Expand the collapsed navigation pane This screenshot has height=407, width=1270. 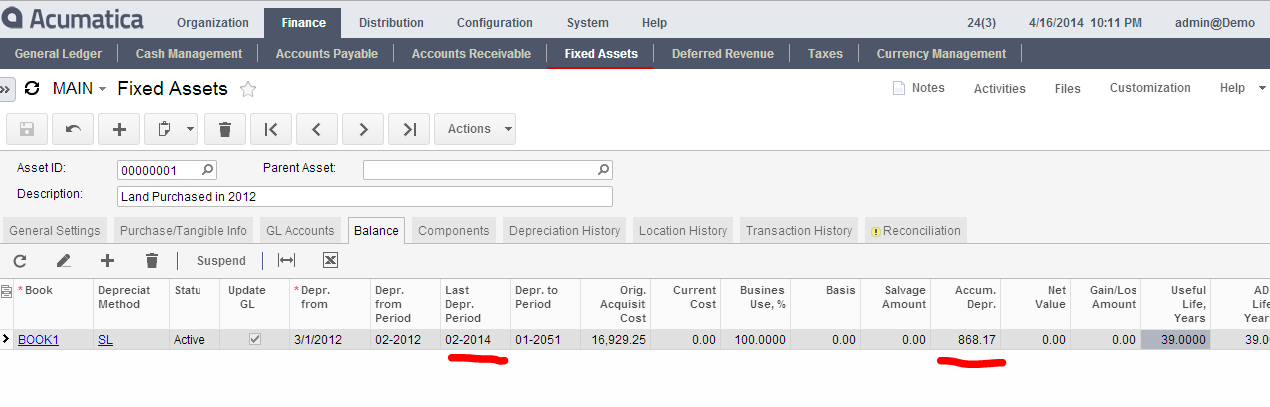(6, 89)
